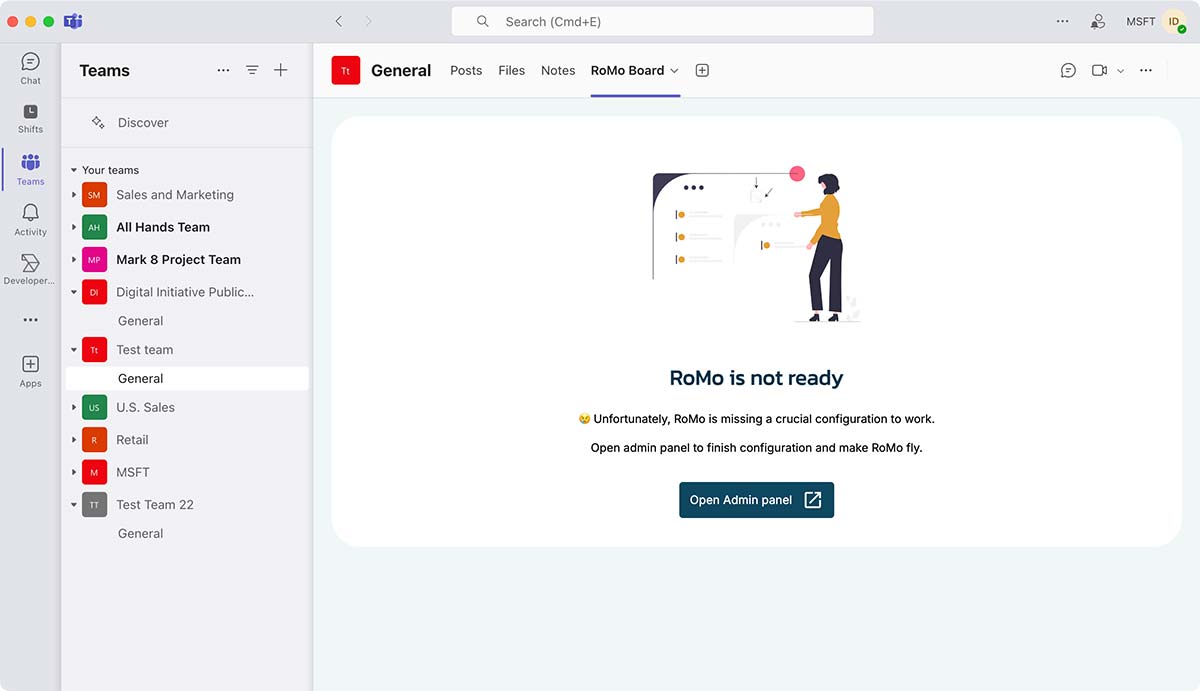Open the ID profile avatar menu

click(1174, 21)
